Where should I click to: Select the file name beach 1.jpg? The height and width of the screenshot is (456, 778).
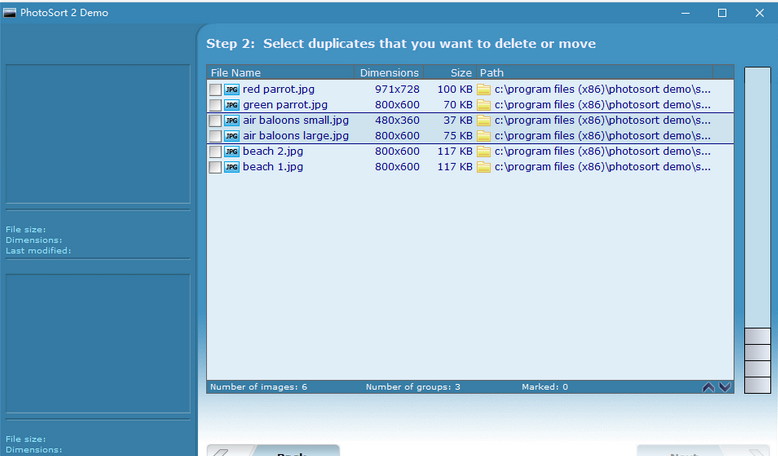coord(273,167)
